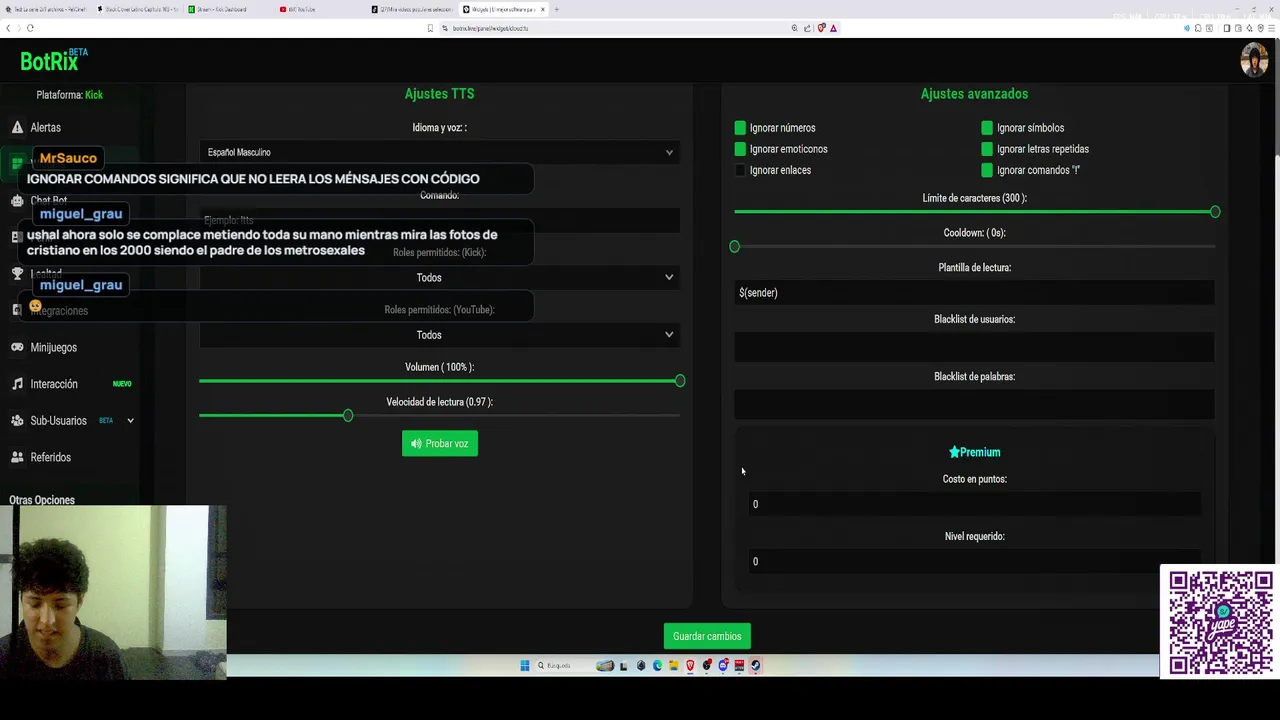Click the Alertas warning triangle icon

click(x=17, y=128)
